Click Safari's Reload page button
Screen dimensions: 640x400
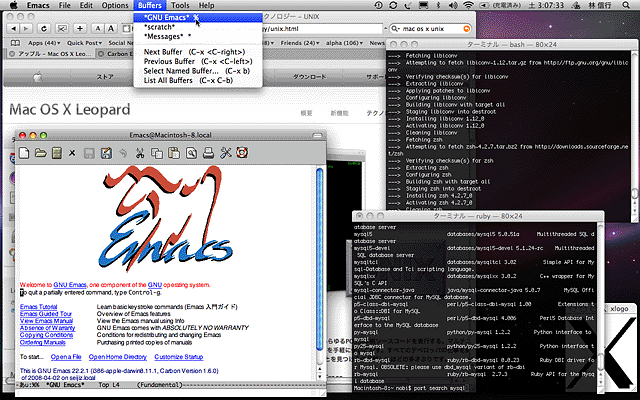44,29
